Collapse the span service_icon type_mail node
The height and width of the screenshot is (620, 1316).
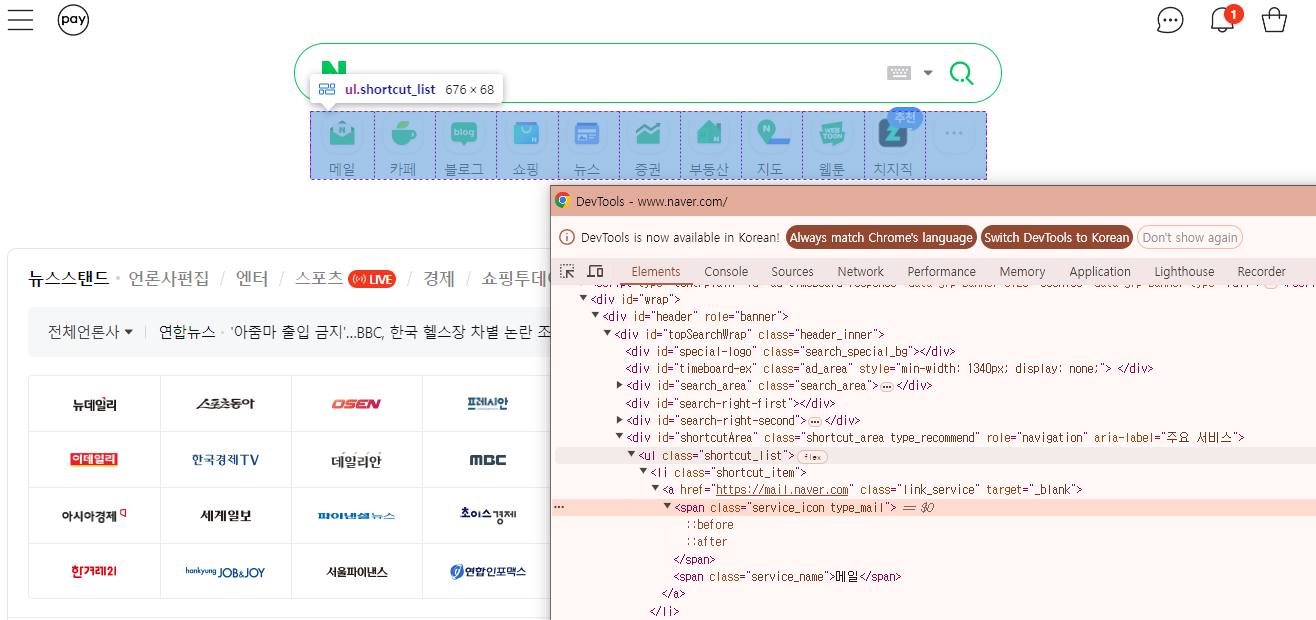click(x=667, y=507)
